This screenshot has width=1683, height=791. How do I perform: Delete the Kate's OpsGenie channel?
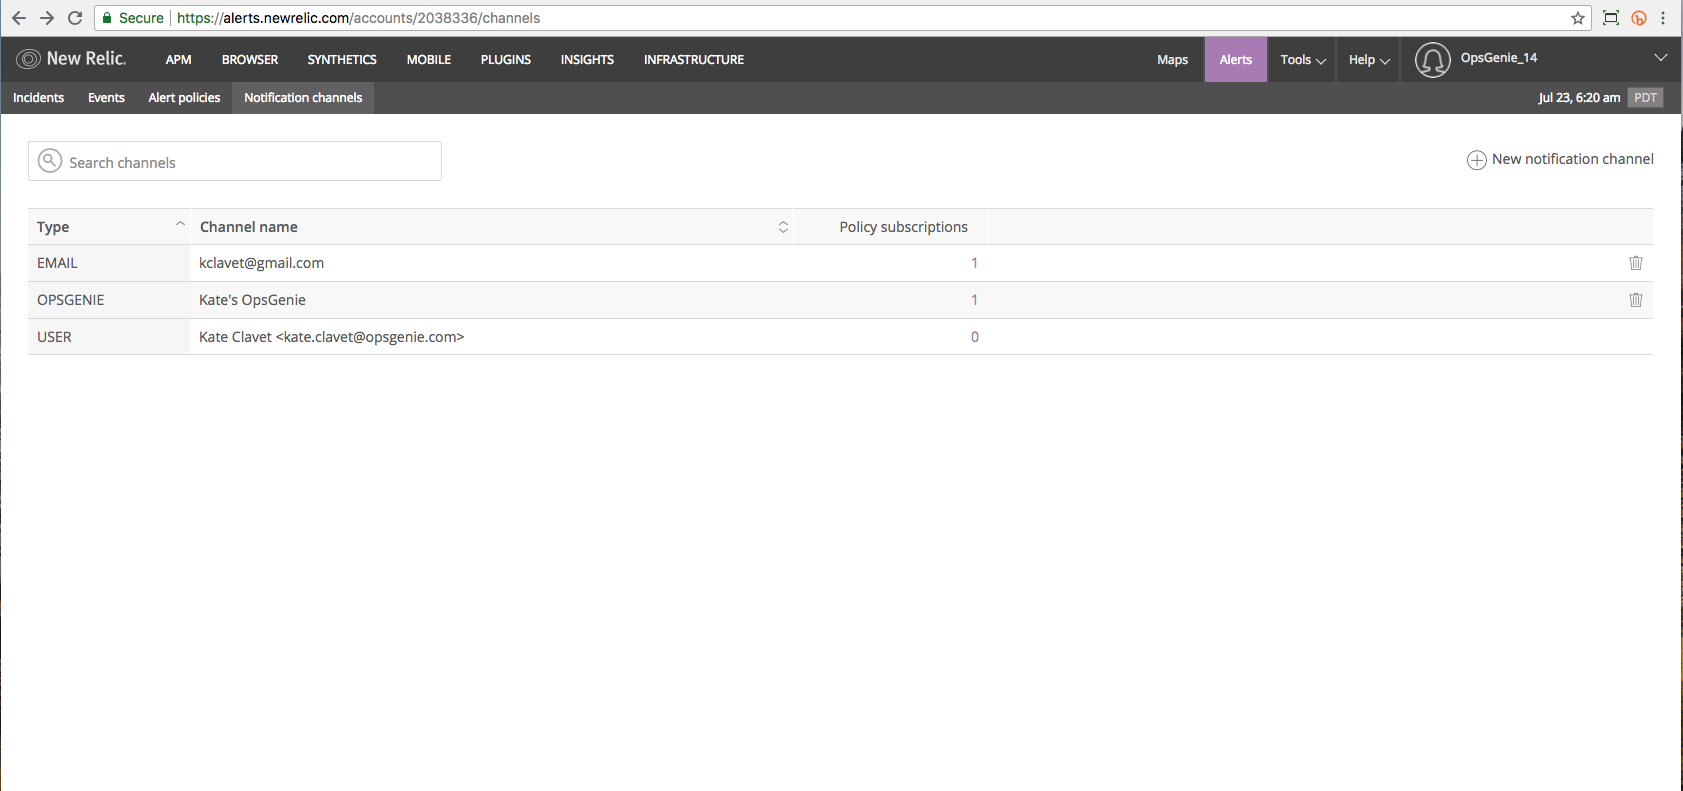(x=1636, y=300)
